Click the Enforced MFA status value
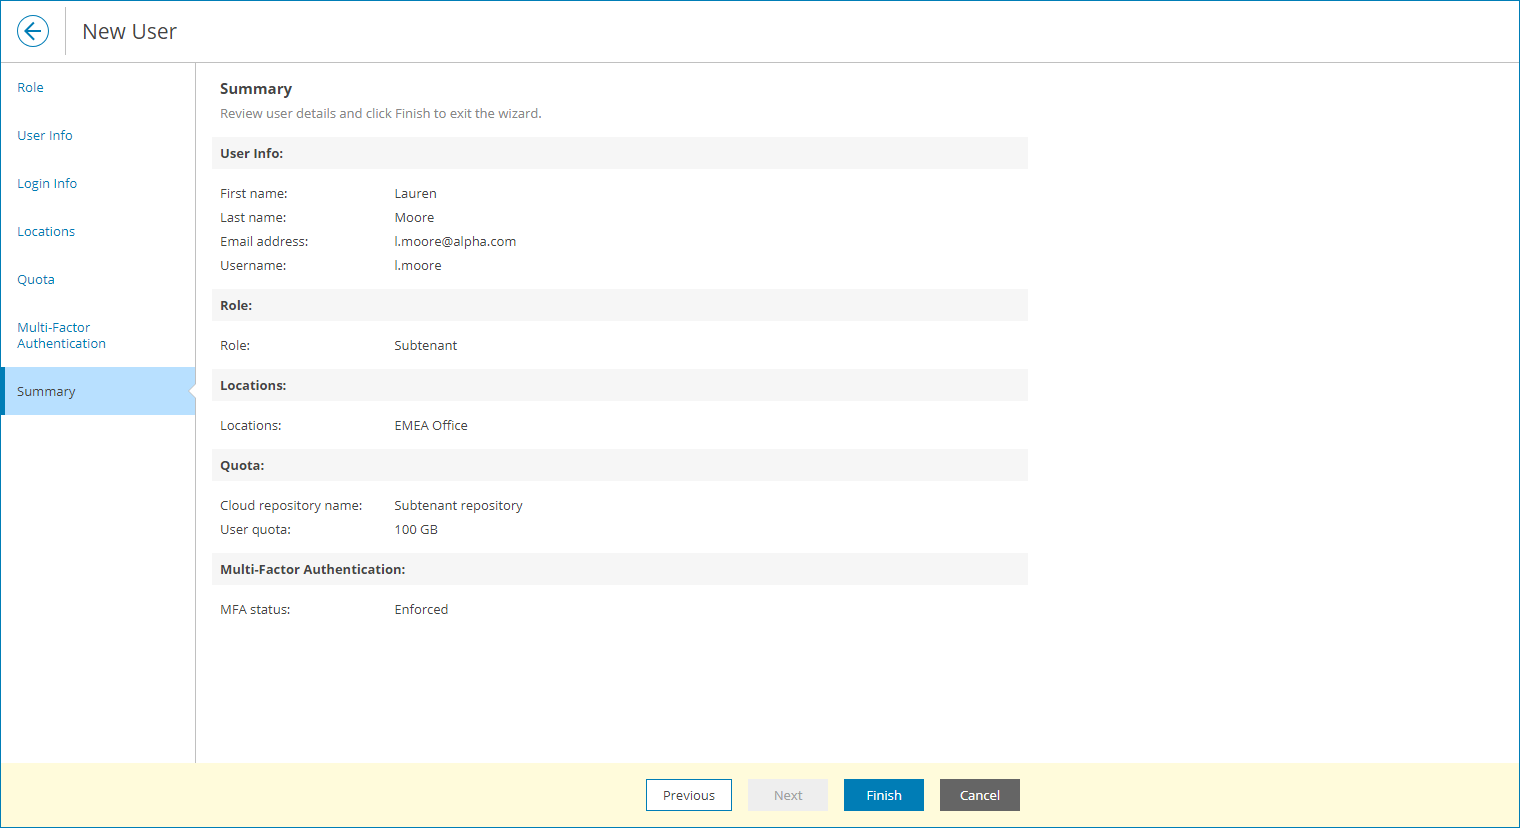1520x828 pixels. coord(421,609)
